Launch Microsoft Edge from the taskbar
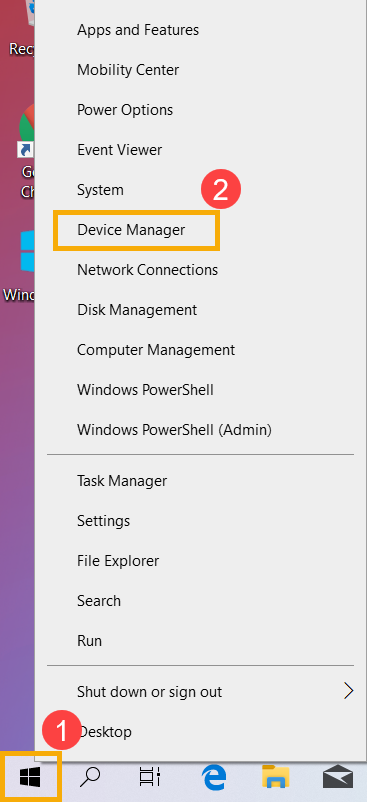Viewport: 367px width, 802px height. click(x=214, y=777)
